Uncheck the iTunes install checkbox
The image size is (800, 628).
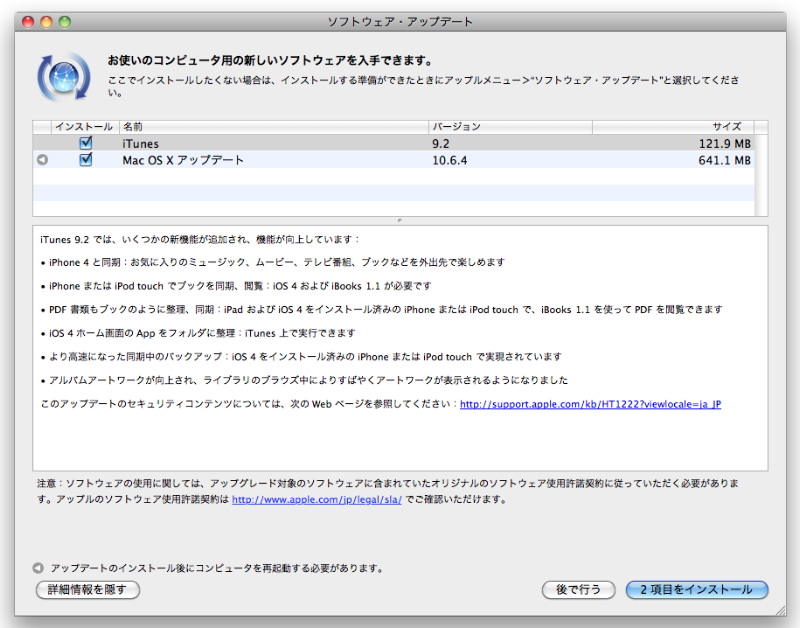click(86, 143)
